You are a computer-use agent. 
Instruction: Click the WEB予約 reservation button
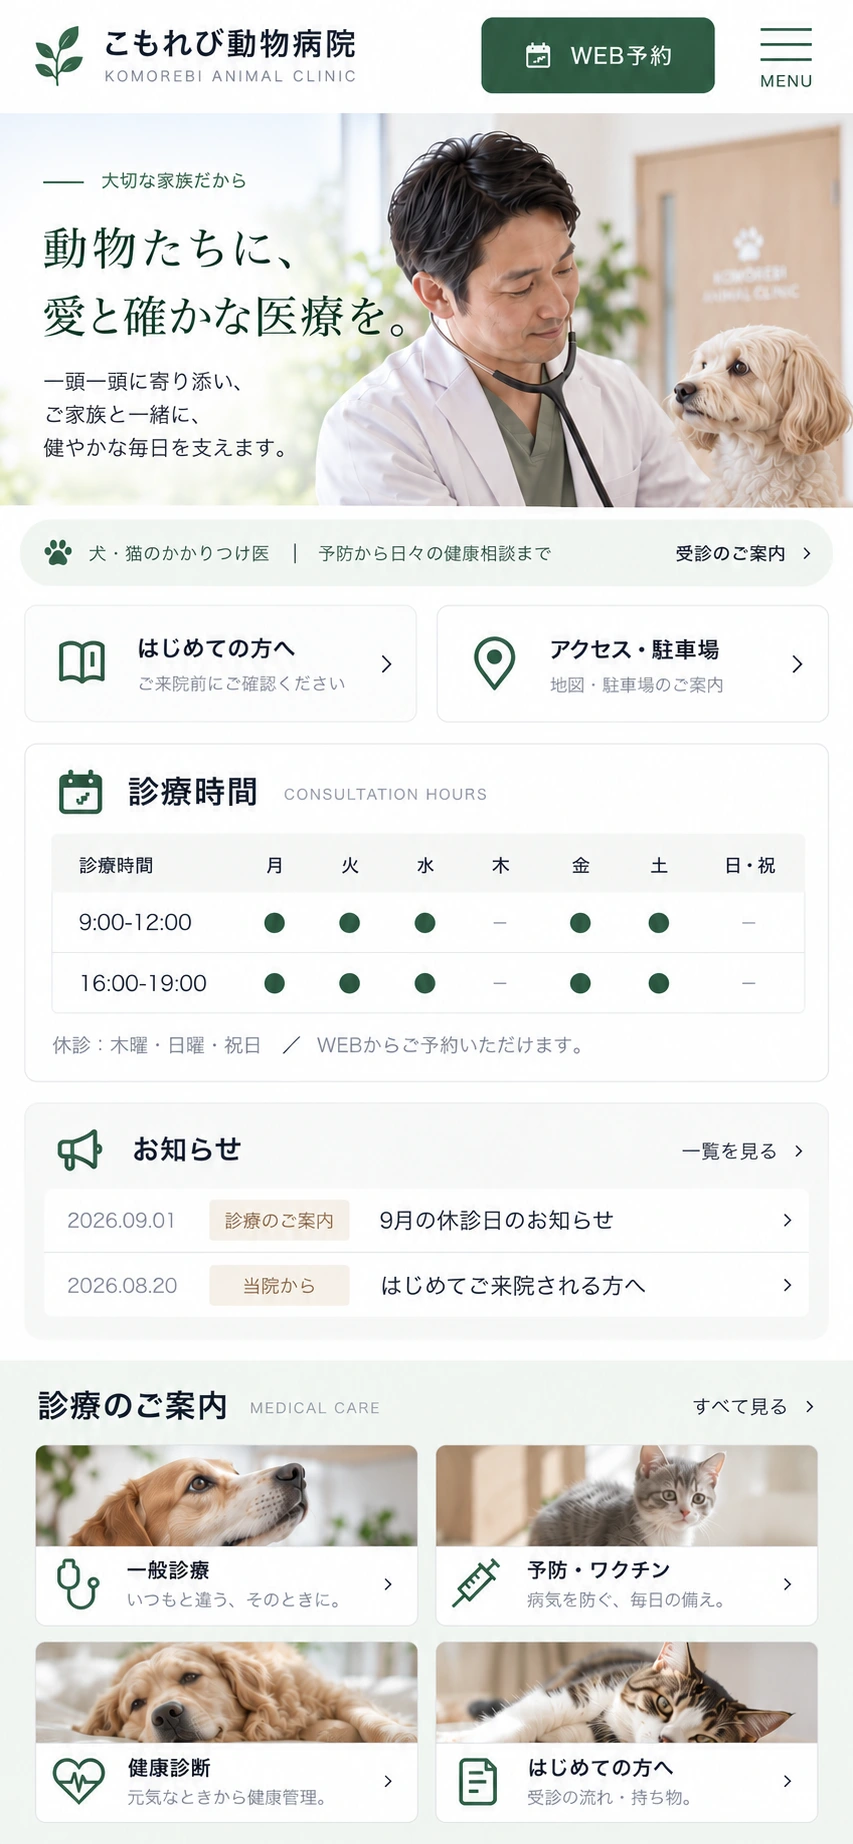[598, 56]
